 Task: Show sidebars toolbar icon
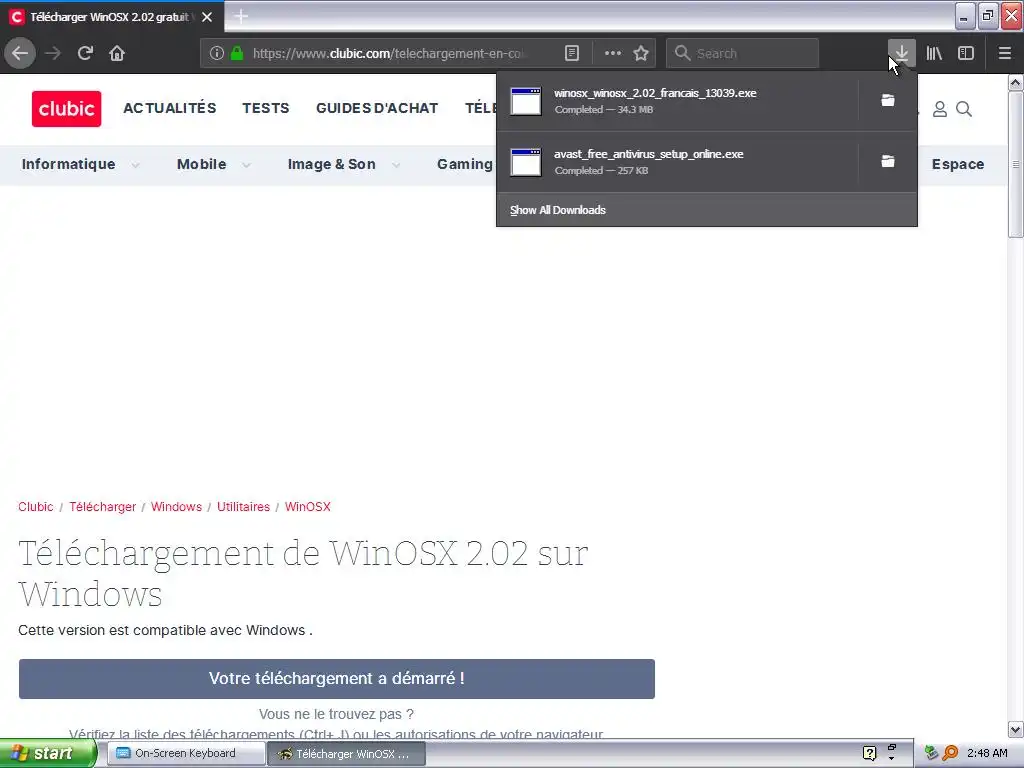click(x=966, y=53)
